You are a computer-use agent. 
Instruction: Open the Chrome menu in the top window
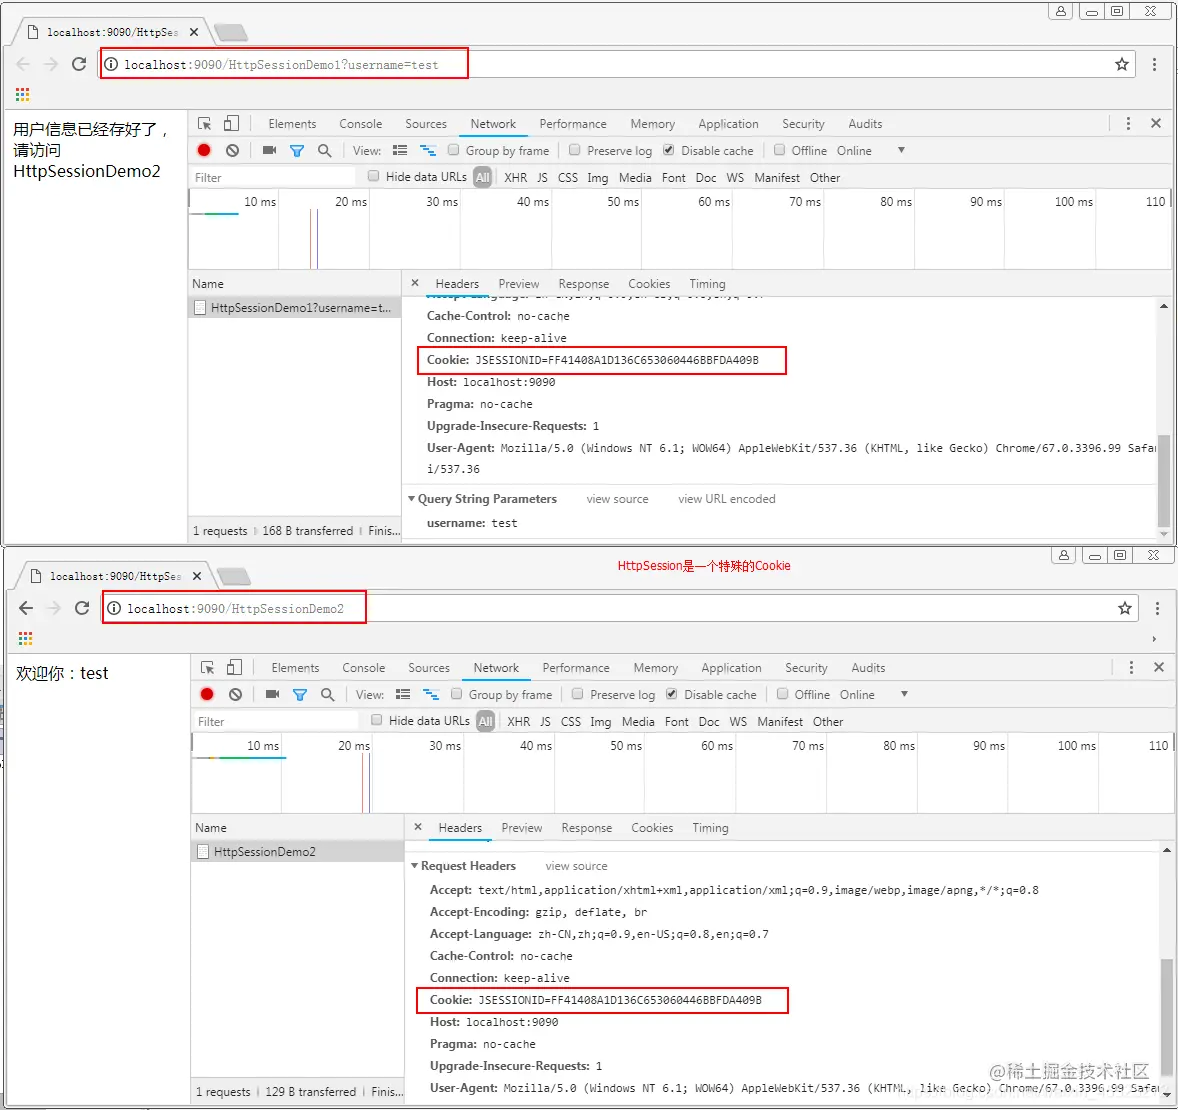(x=1155, y=65)
